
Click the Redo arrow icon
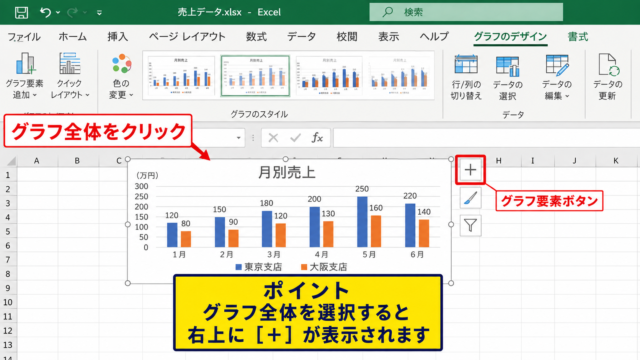72,12
